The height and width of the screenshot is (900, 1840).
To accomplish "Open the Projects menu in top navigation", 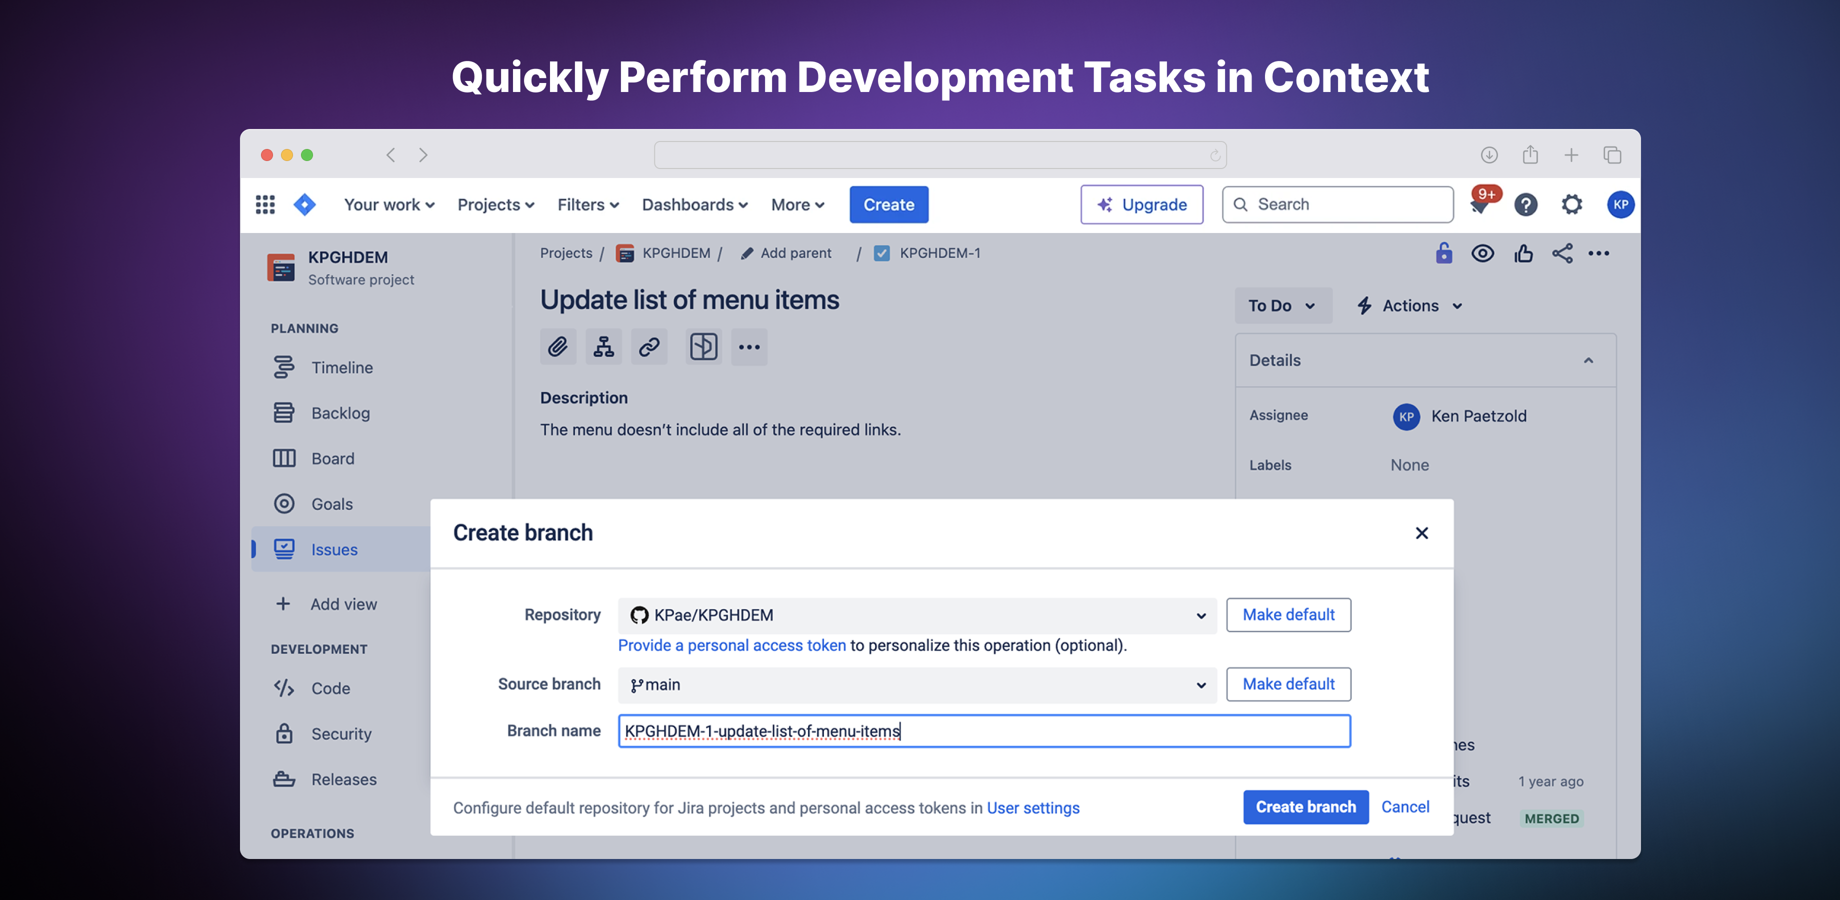I will click(495, 205).
